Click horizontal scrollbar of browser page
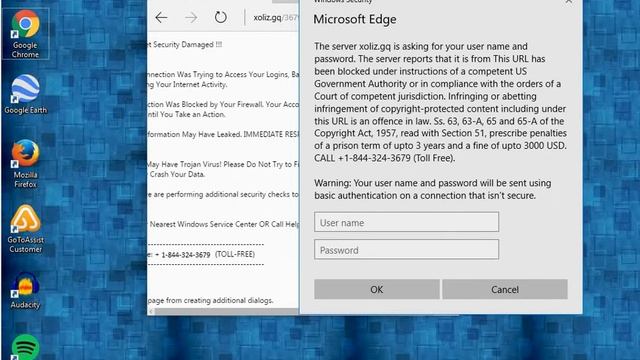 pos(227,311)
